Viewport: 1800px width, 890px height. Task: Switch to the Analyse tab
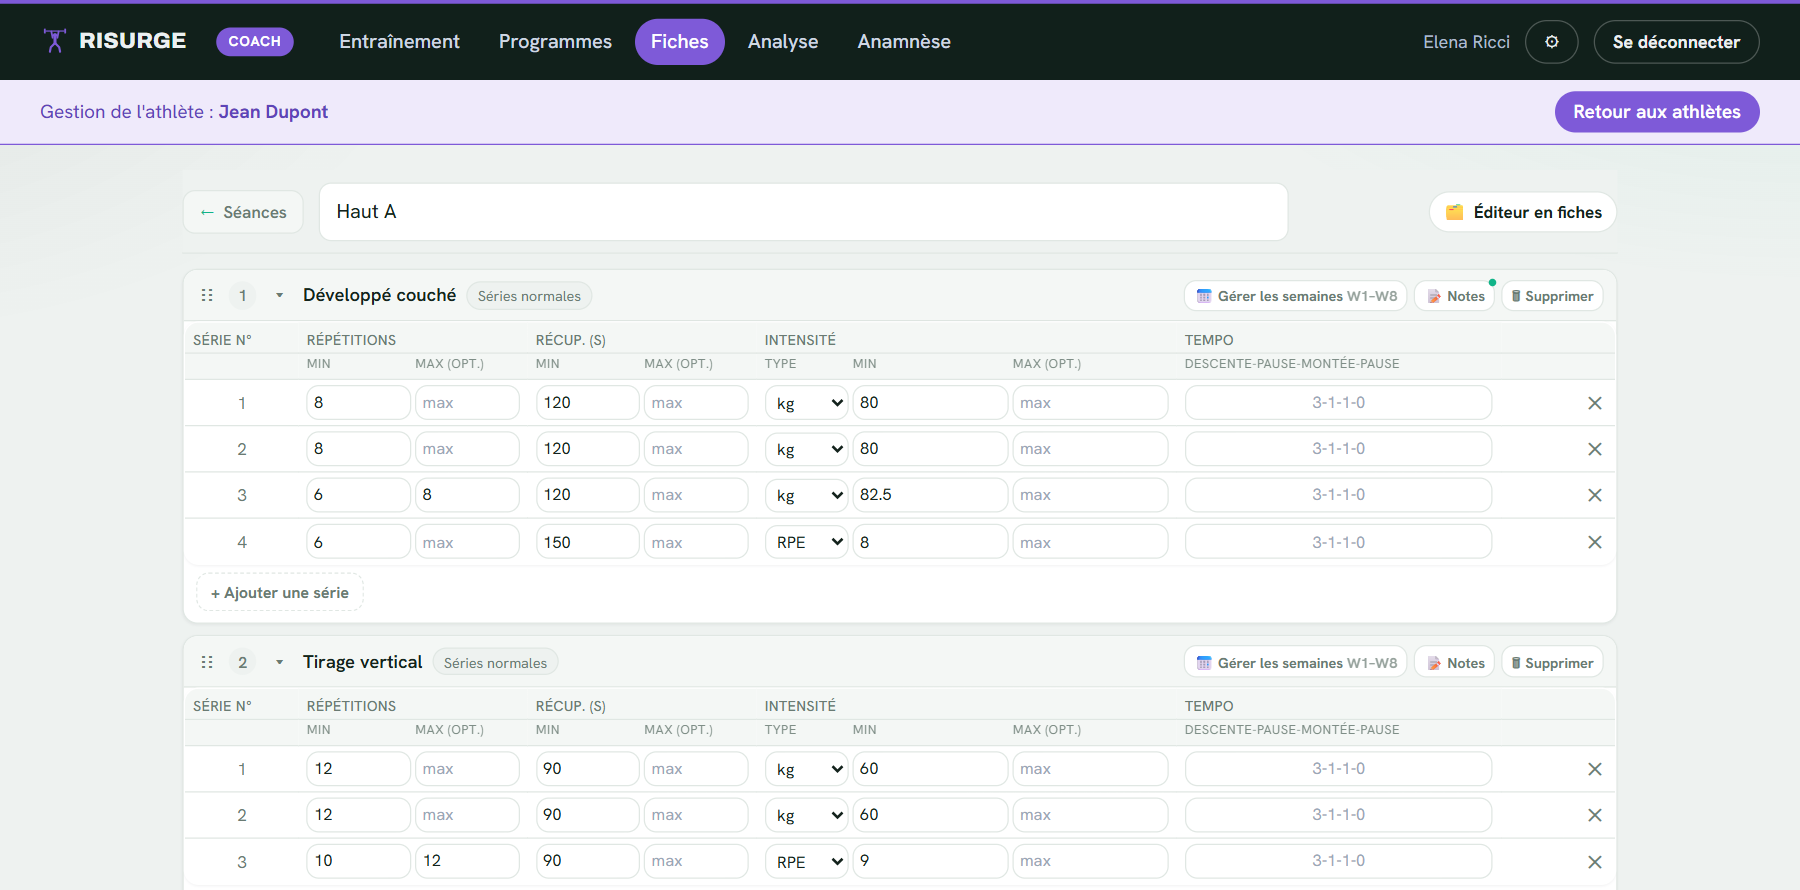[783, 42]
